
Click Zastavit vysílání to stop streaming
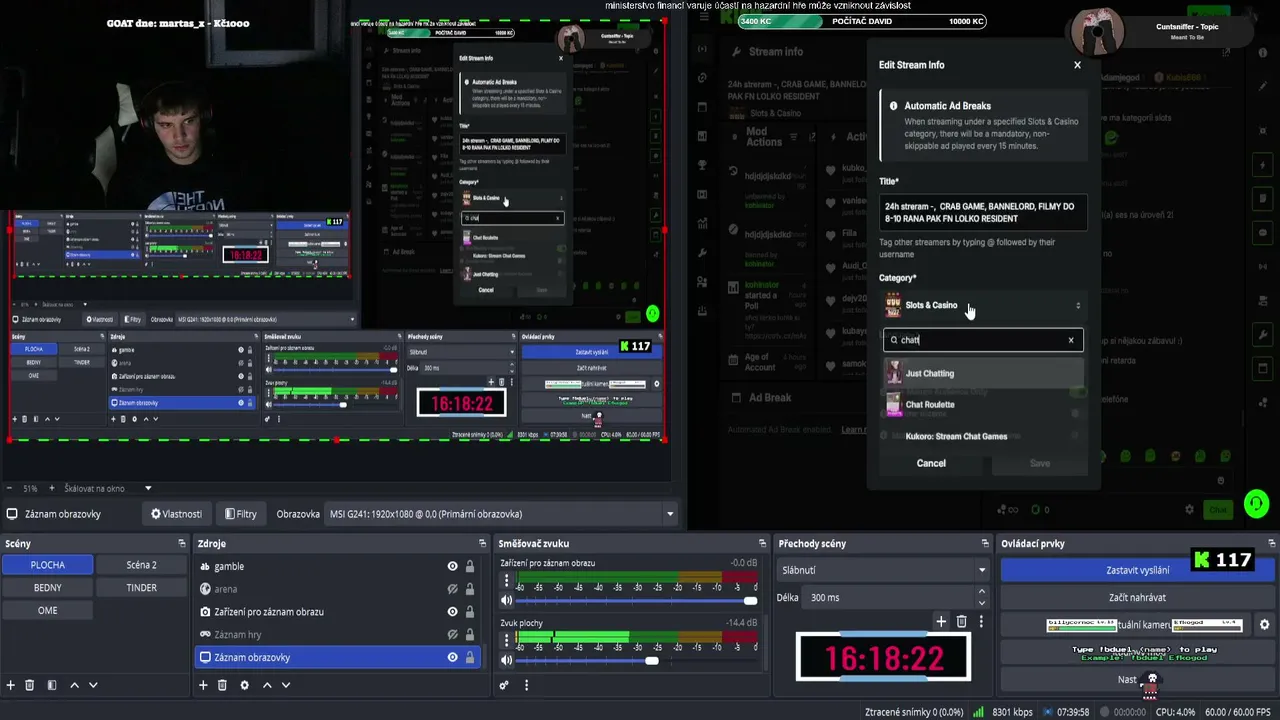click(1137, 570)
